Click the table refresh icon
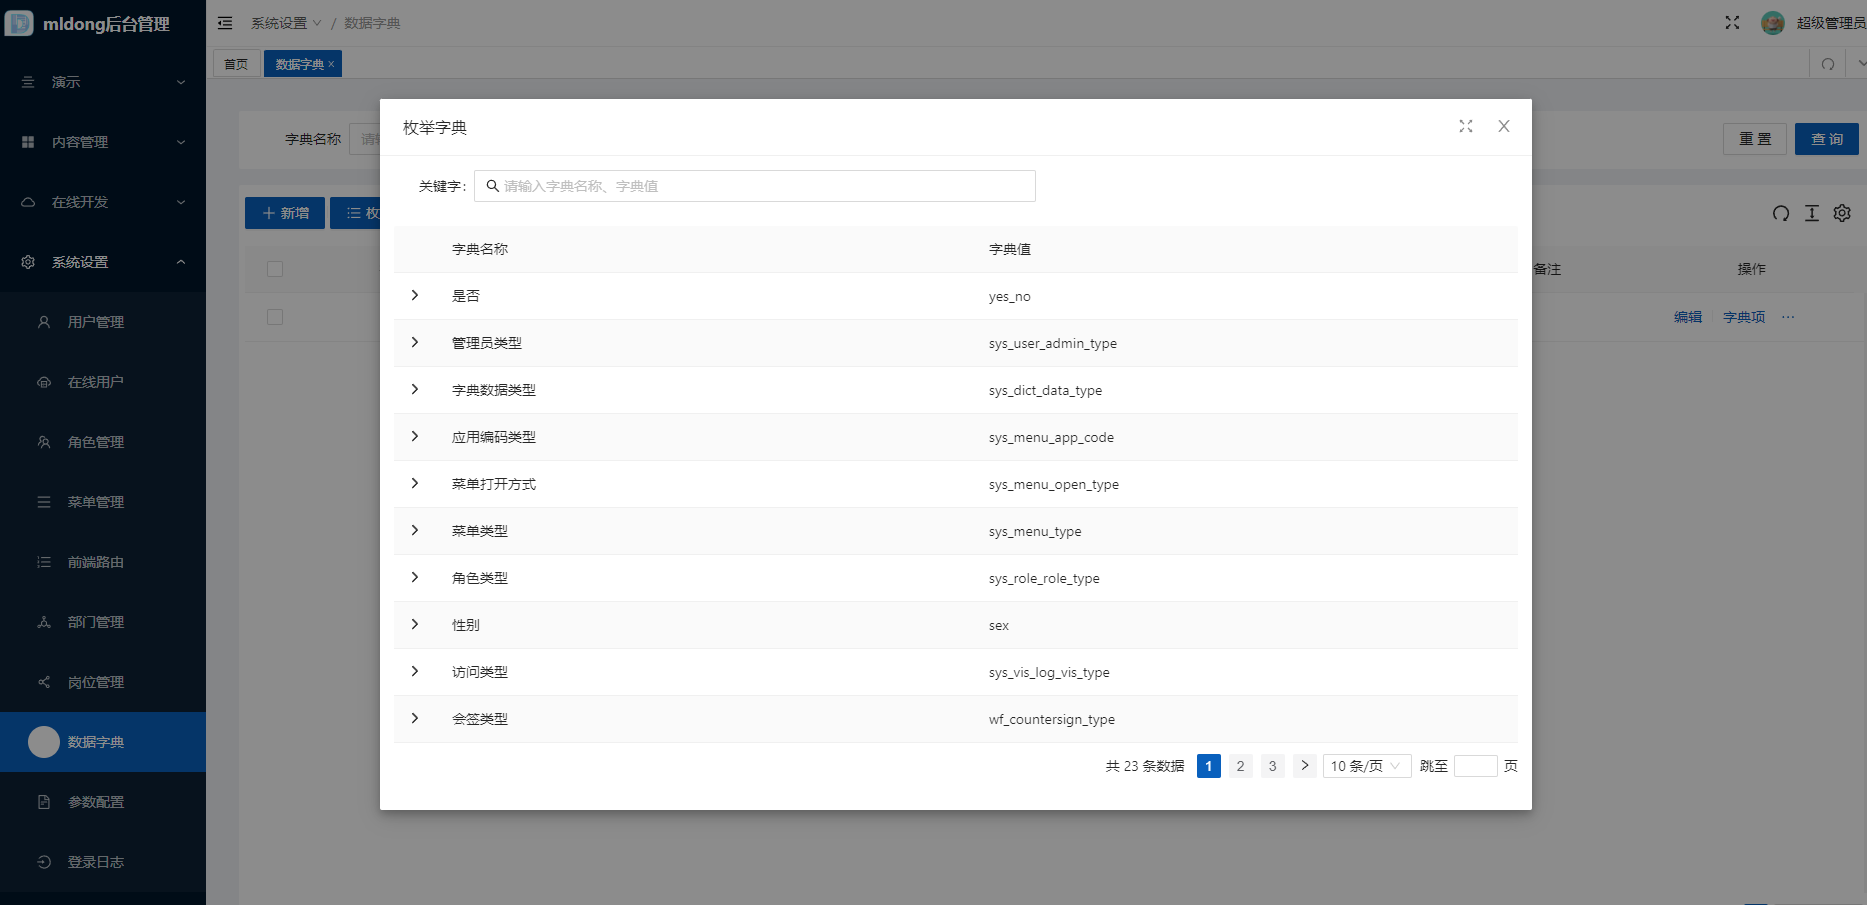Viewport: 1867px width, 905px height. (x=1780, y=213)
